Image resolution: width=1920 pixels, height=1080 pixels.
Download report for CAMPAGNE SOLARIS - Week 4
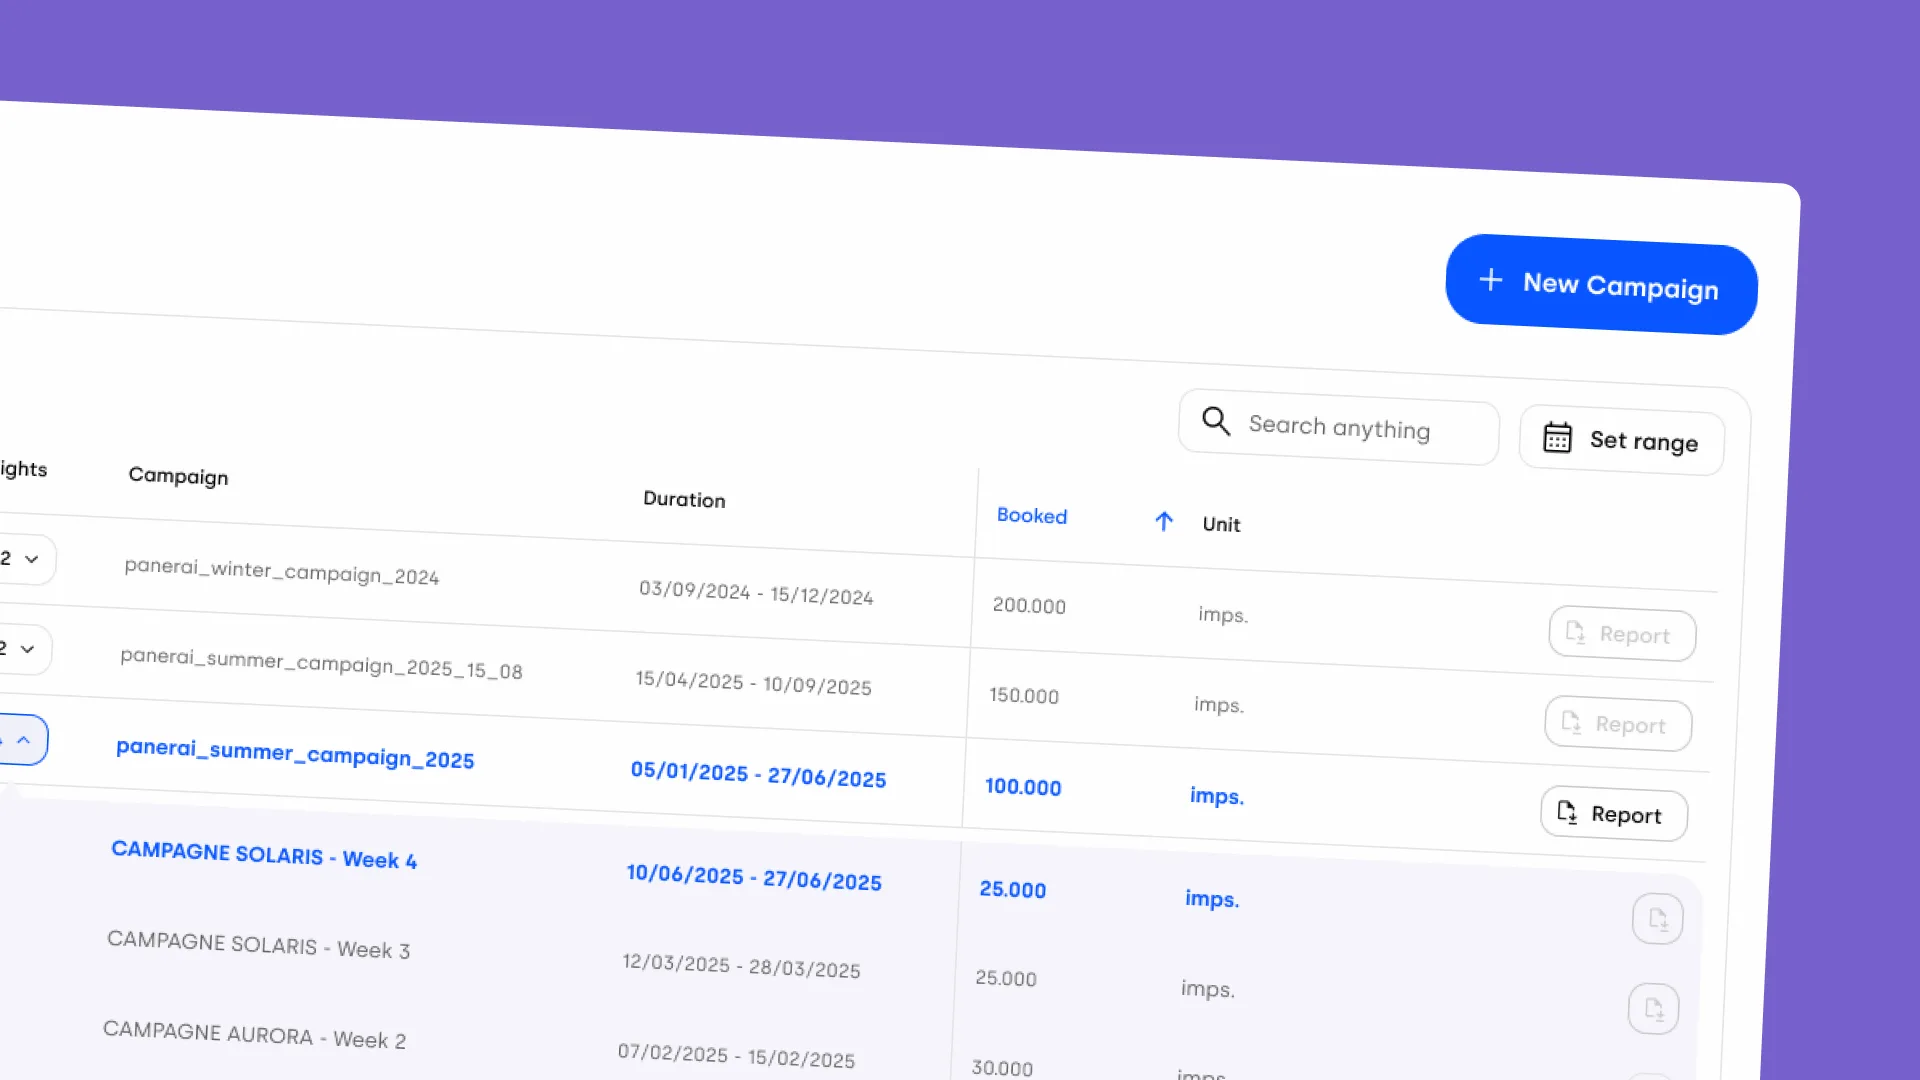1658,919
